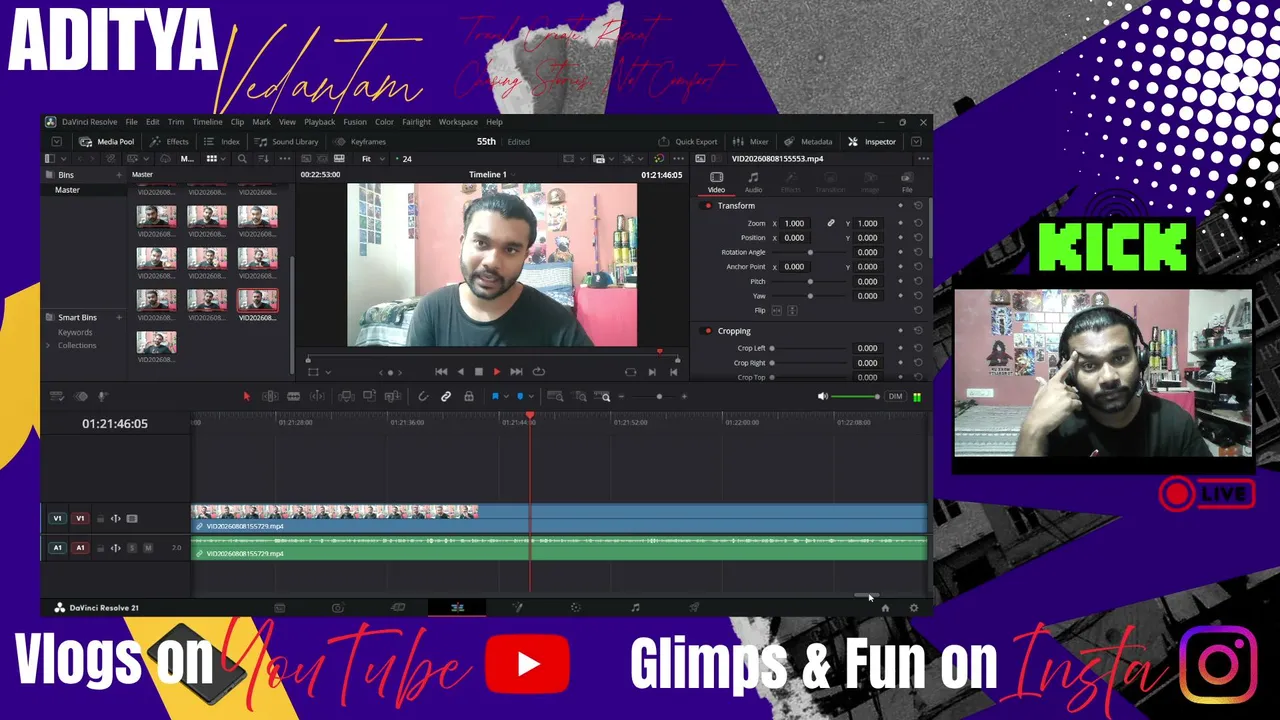
Task: Click the stop button in the viewer
Action: point(478,372)
